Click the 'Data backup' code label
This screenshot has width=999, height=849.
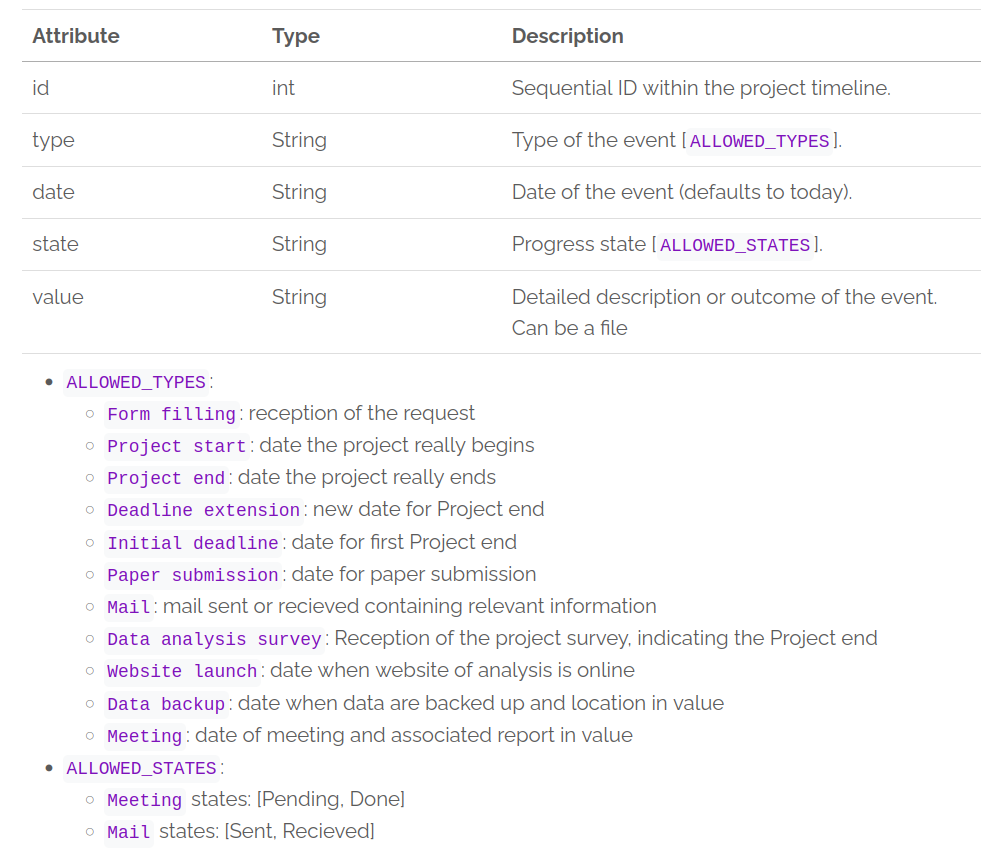(166, 704)
